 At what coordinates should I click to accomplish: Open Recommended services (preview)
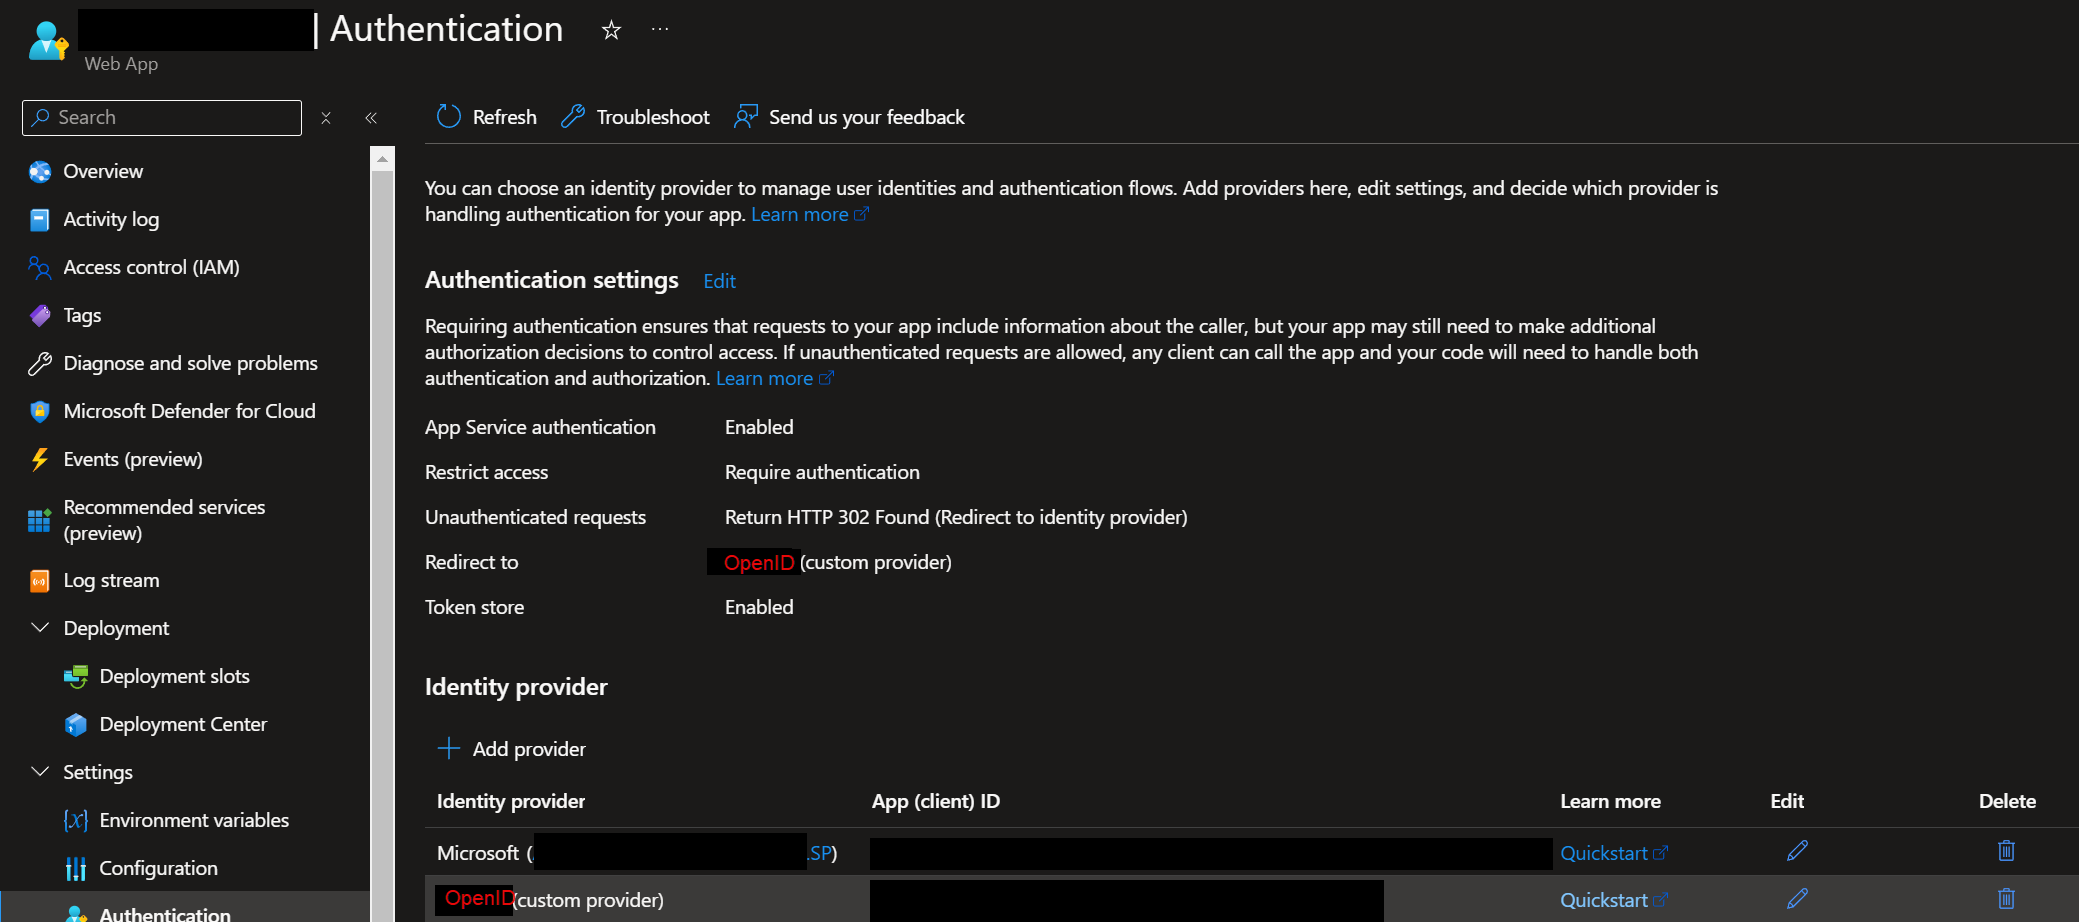pos(164,520)
